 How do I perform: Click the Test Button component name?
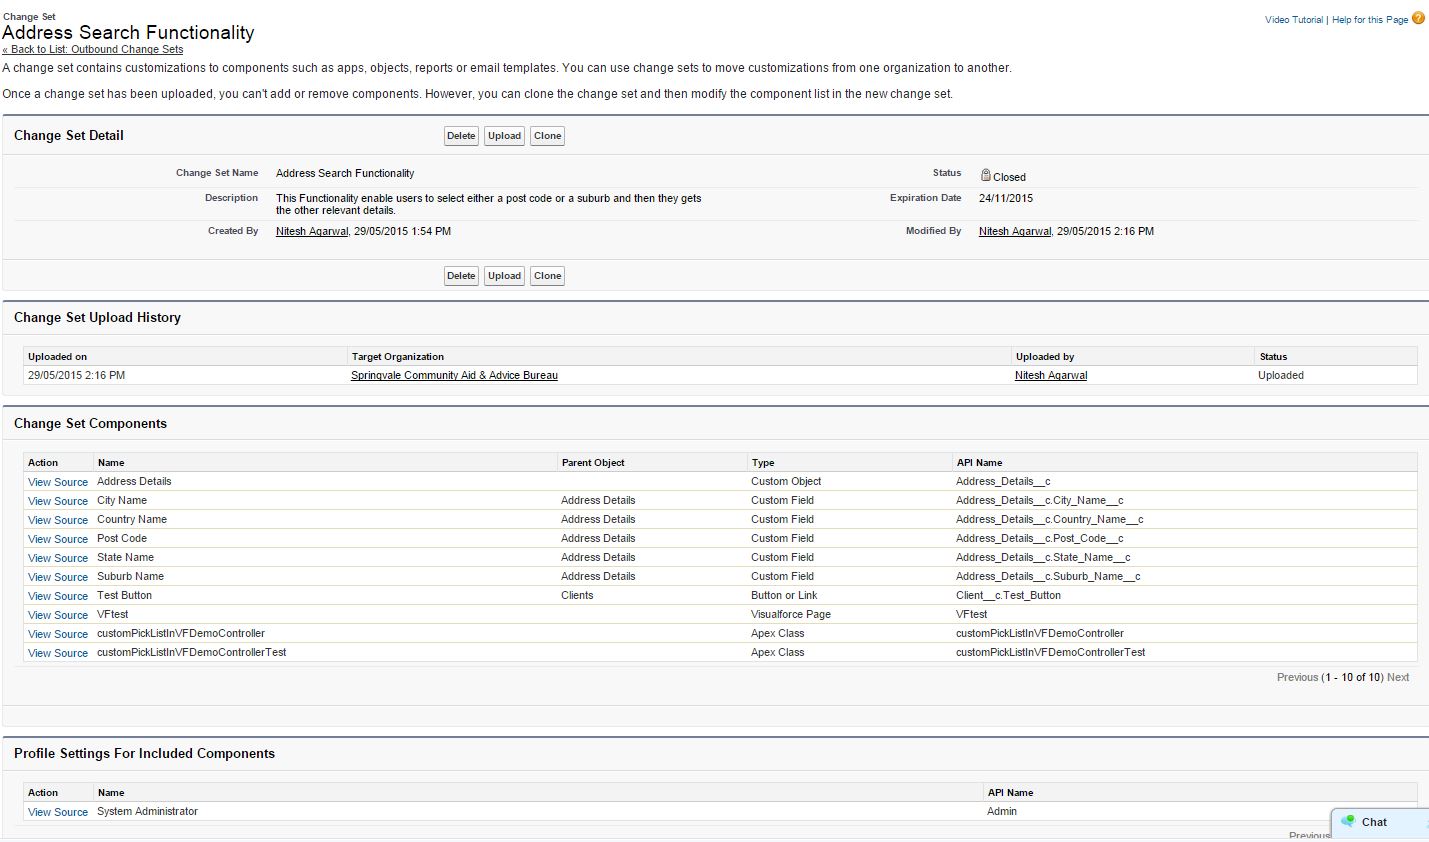coord(124,595)
